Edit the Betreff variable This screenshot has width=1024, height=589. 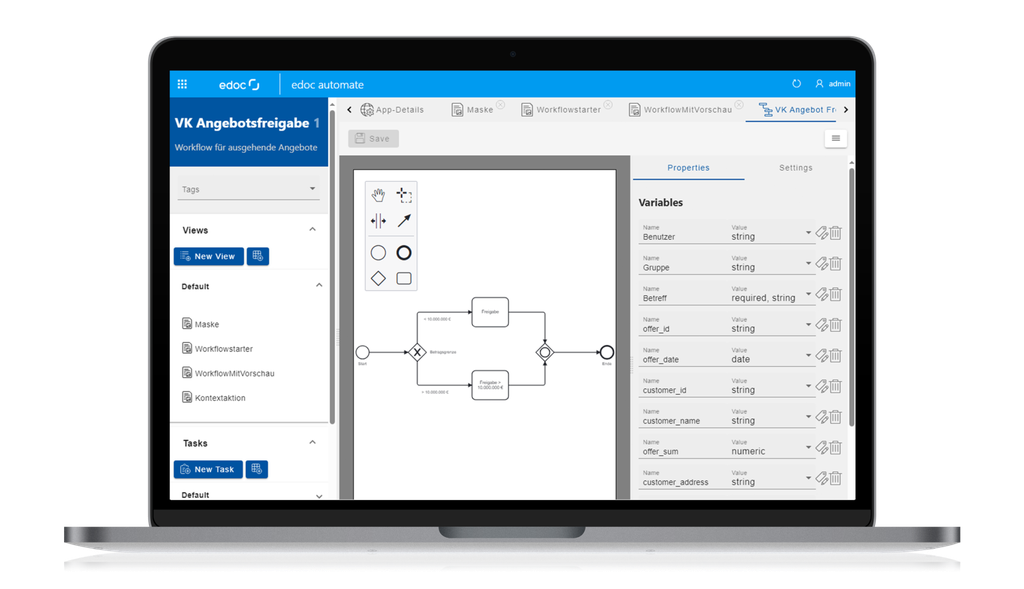[822, 294]
